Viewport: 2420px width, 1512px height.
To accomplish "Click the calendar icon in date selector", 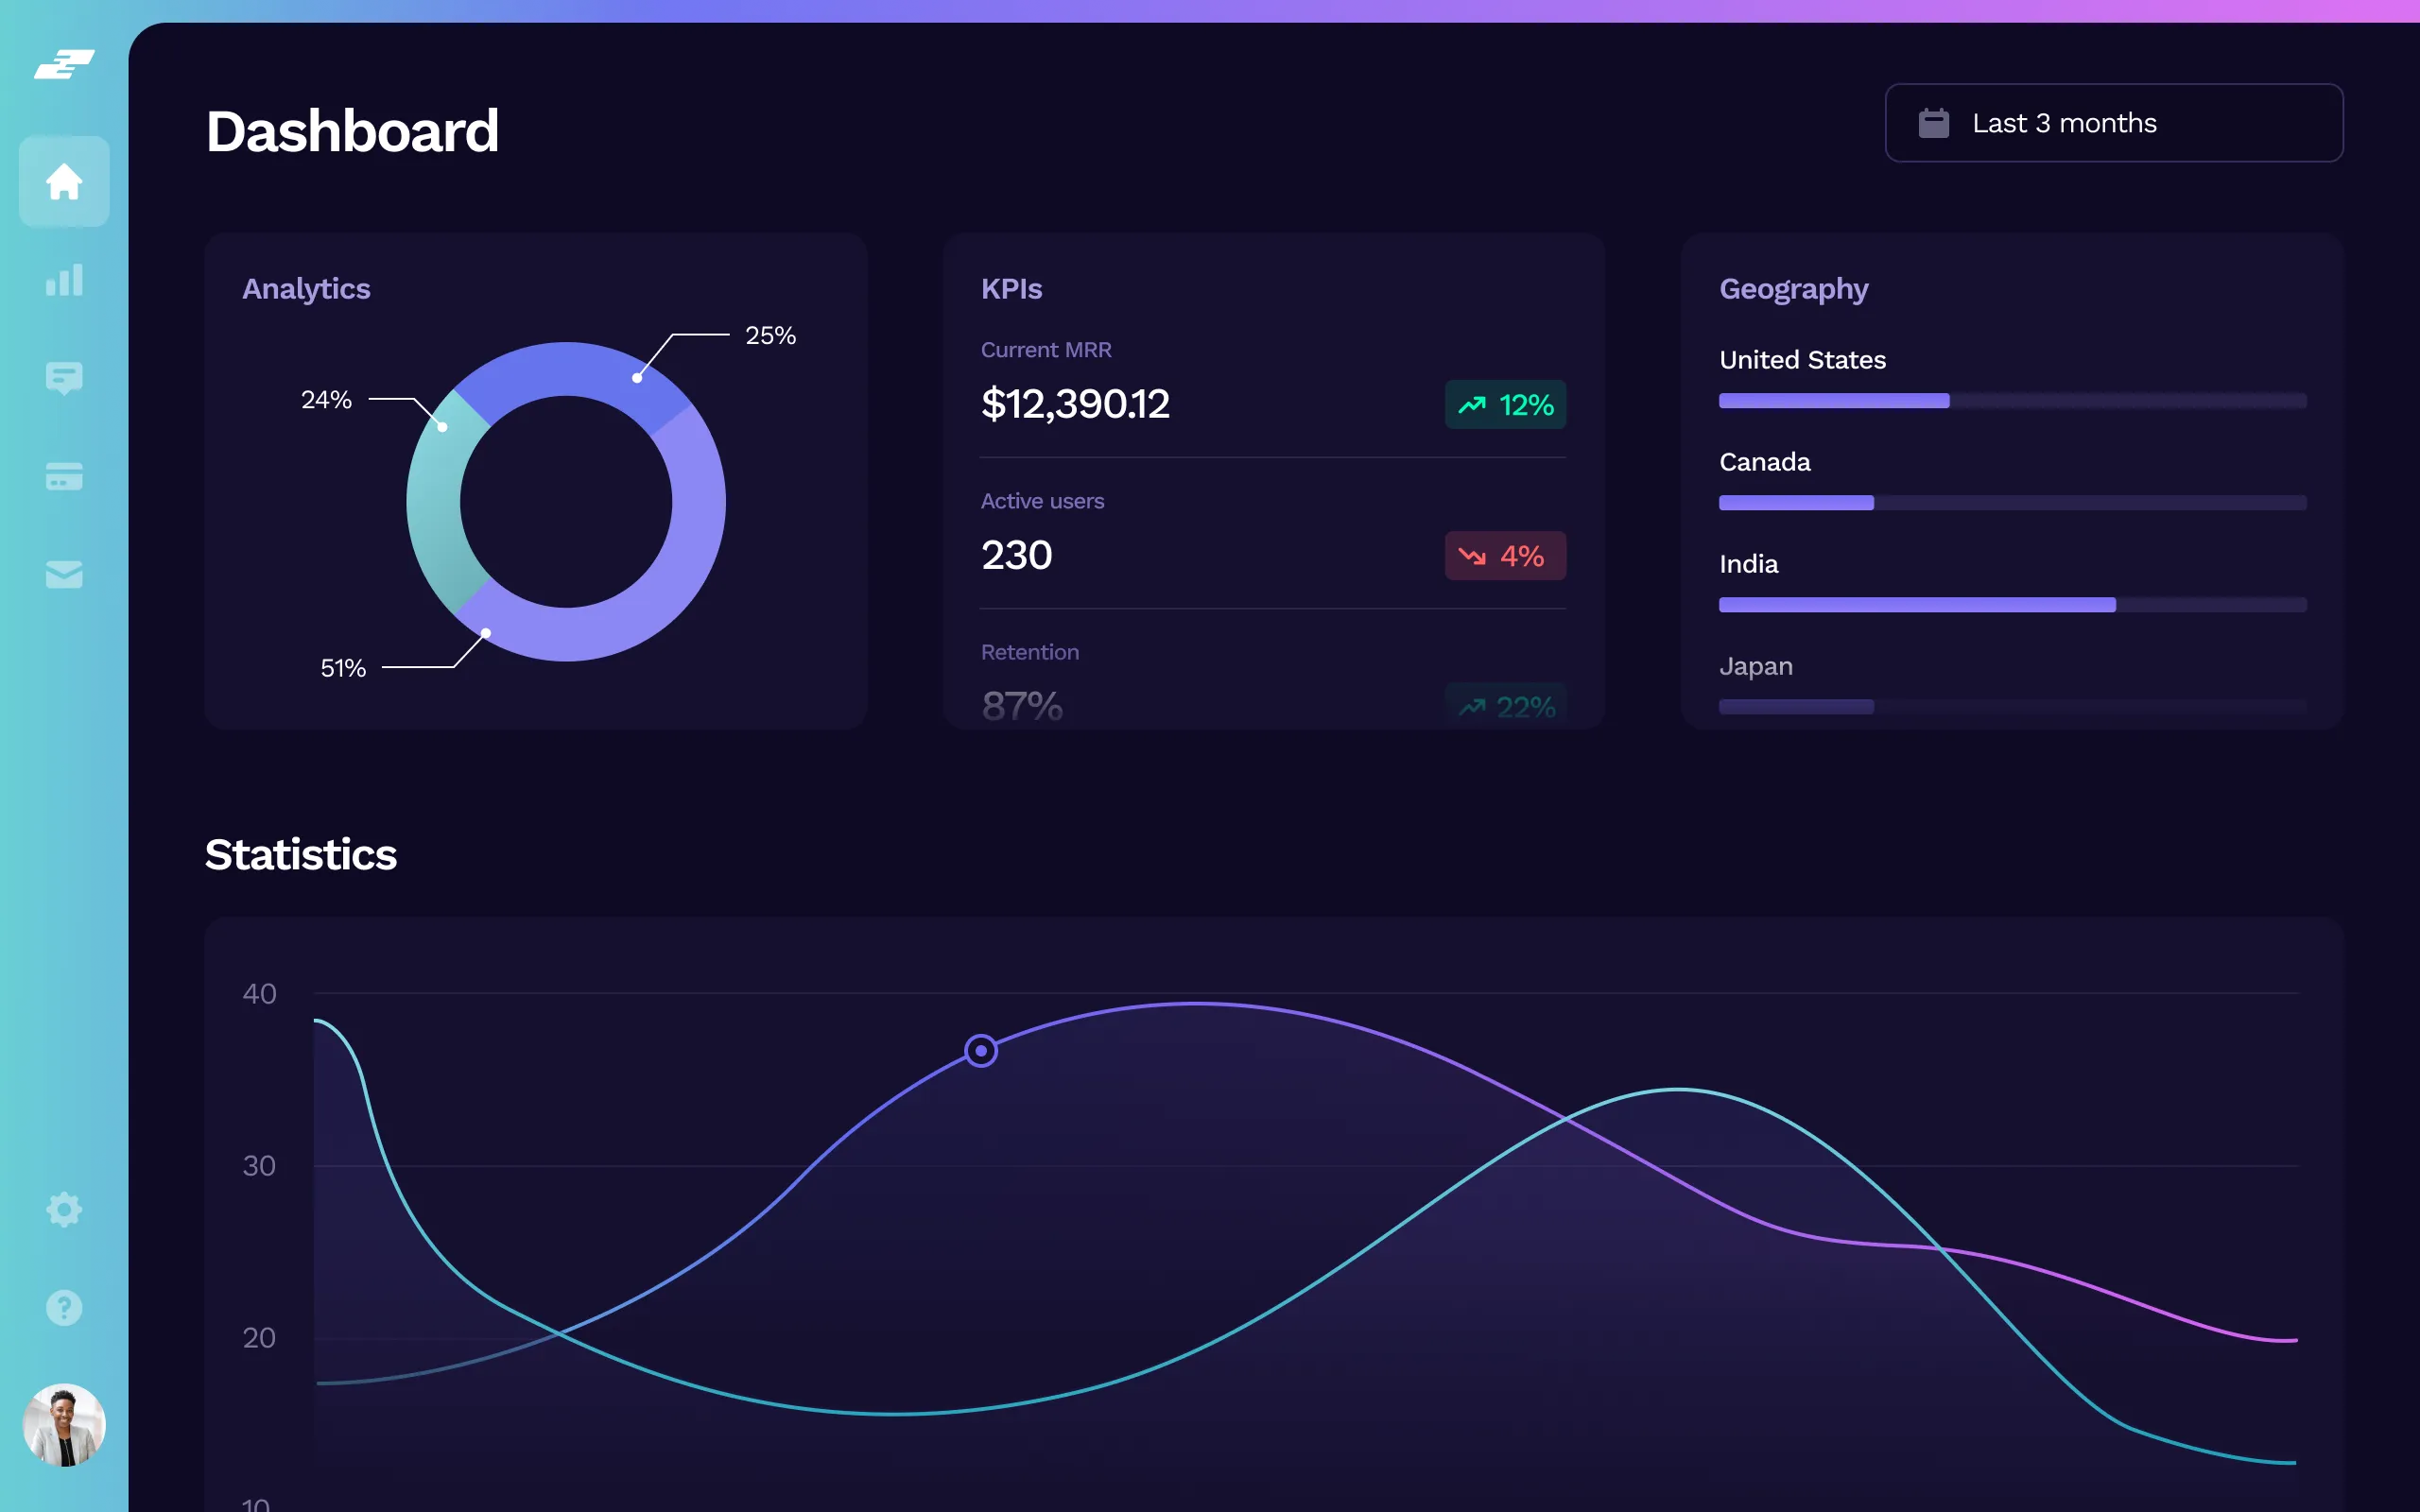I will coord(1933,123).
